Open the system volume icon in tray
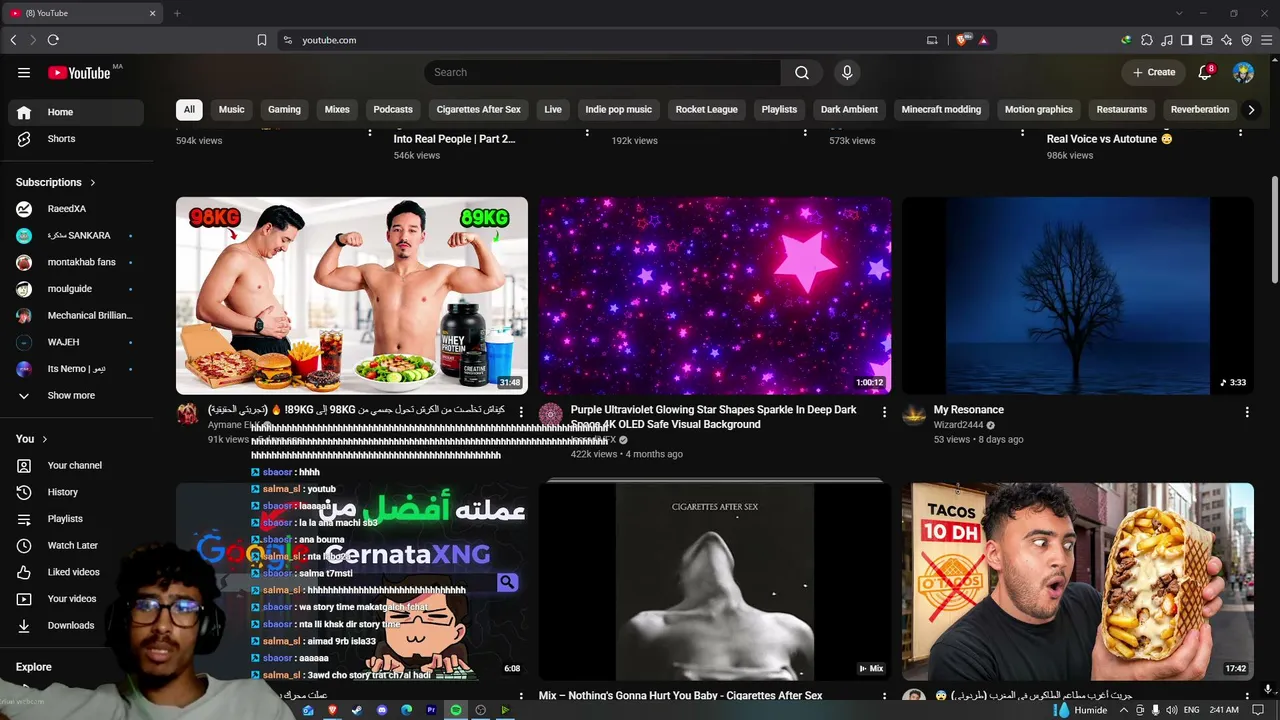 (1171, 710)
